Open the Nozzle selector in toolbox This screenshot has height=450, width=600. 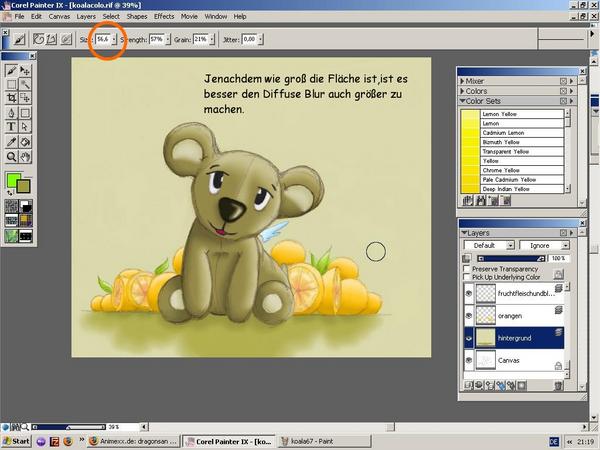pos(11,236)
